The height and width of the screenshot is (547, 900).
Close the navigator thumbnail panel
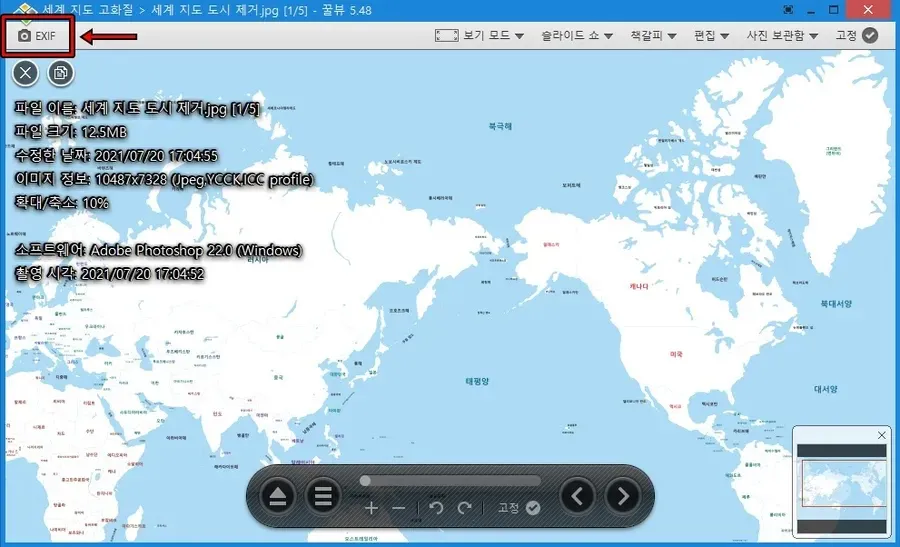tap(882, 436)
